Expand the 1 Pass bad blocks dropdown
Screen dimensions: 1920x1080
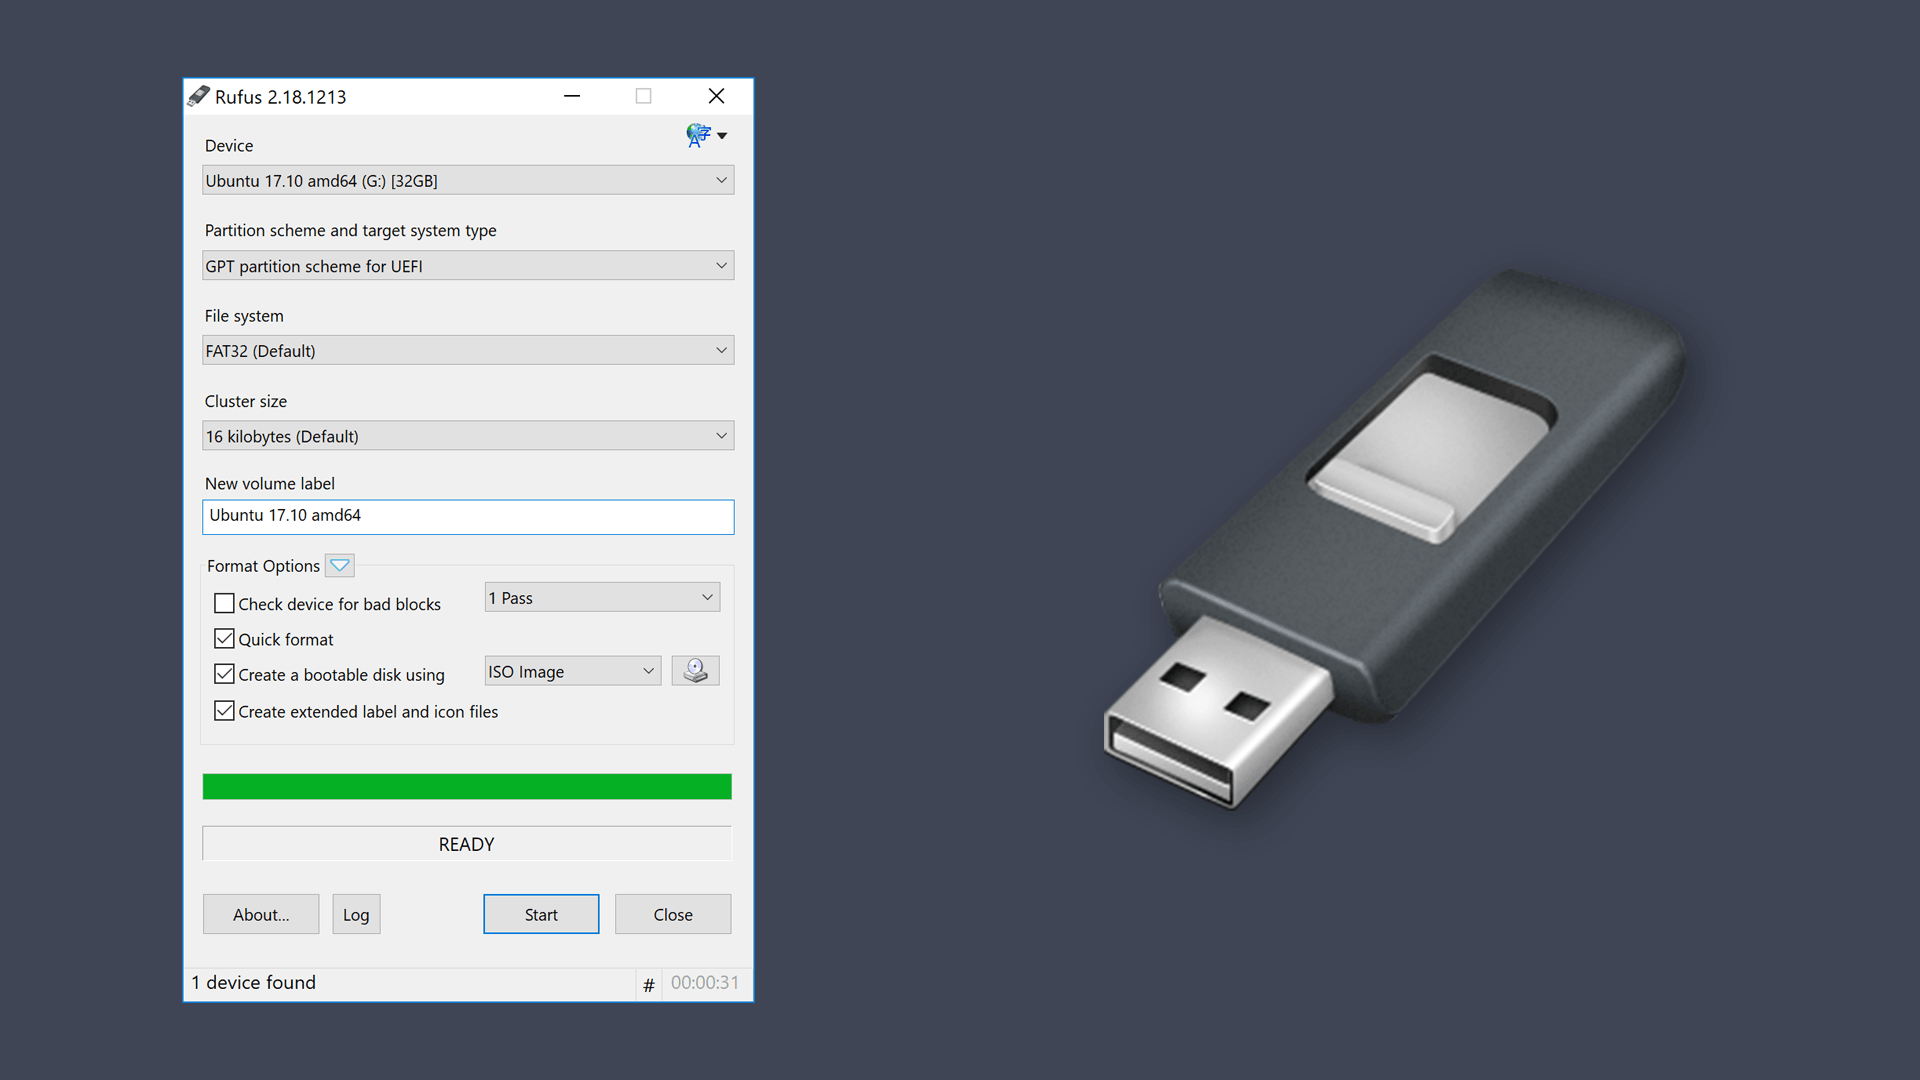point(705,597)
